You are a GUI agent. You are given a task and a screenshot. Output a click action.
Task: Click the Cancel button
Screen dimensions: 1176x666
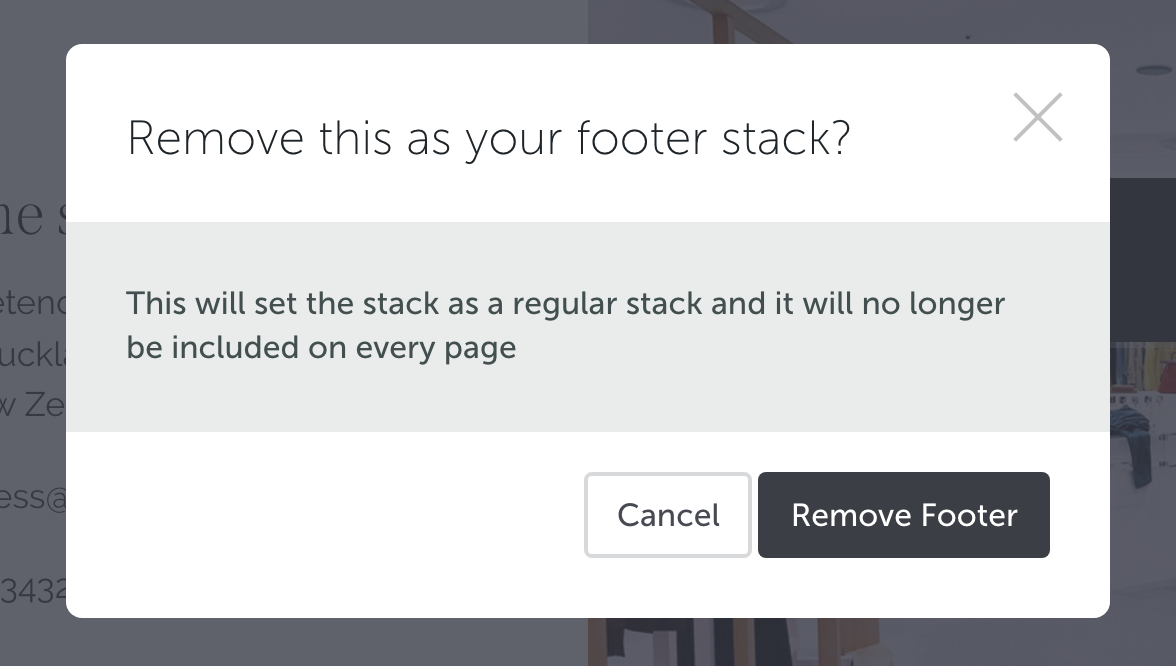pos(668,514)
